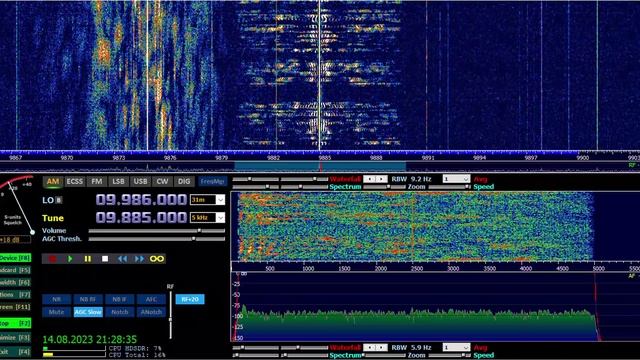Open the FreqMgr frequency manager
This screenshot has height=360, width=640.
[x=213, y=182]
